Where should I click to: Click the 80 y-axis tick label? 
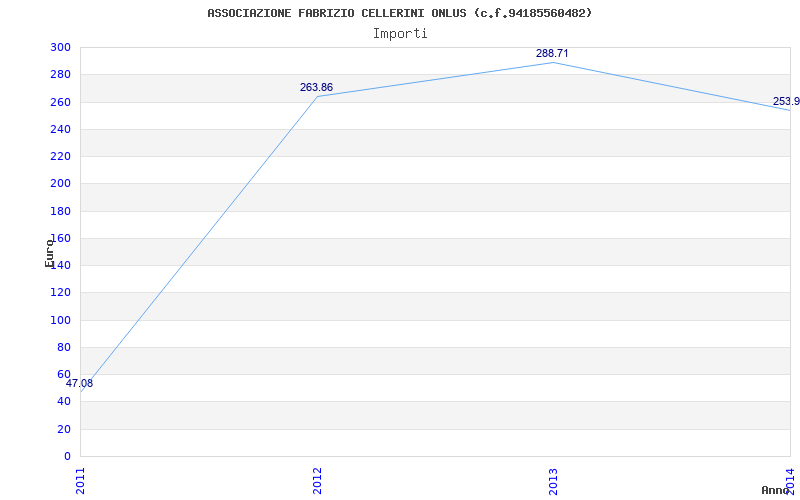tap(64, 347)
